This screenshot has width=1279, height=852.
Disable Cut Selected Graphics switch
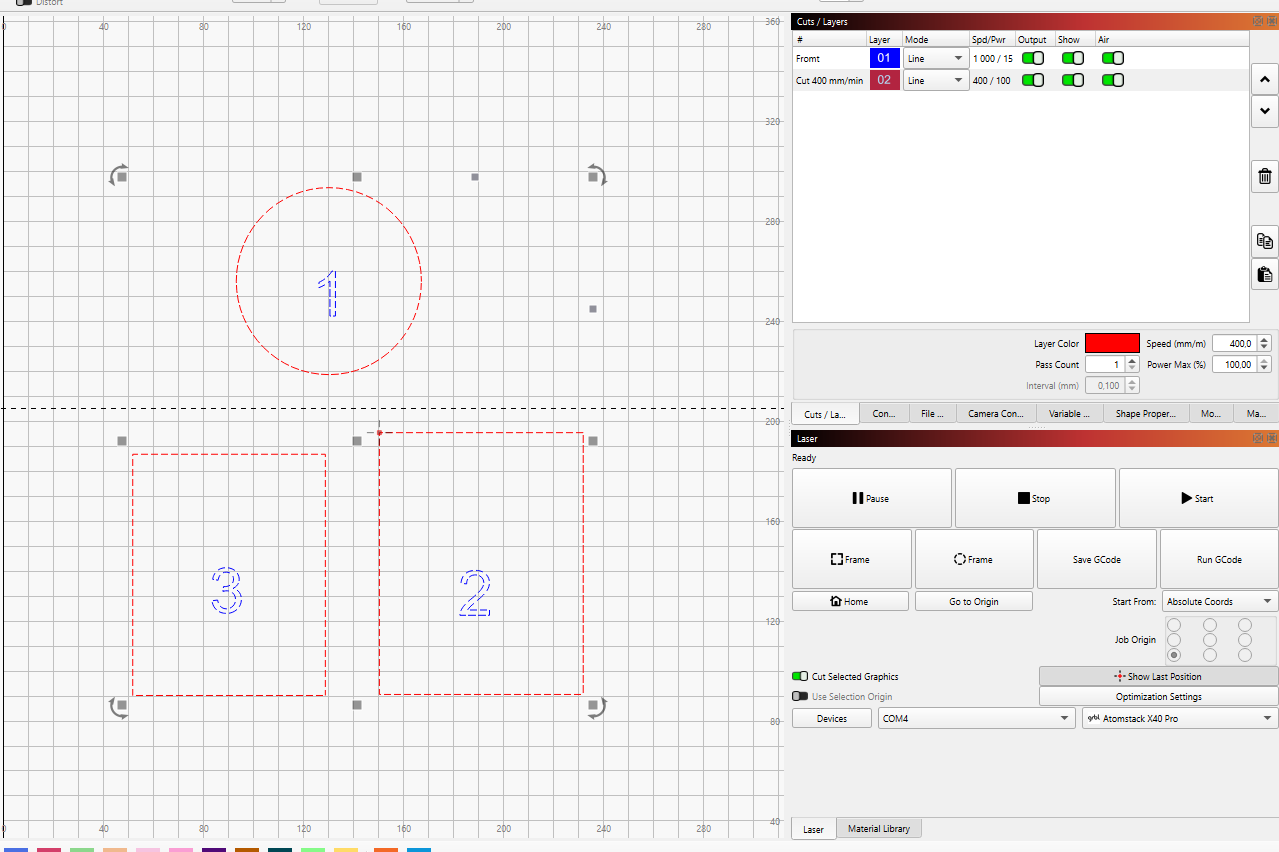pyautogui.click(x=800, y=677)
